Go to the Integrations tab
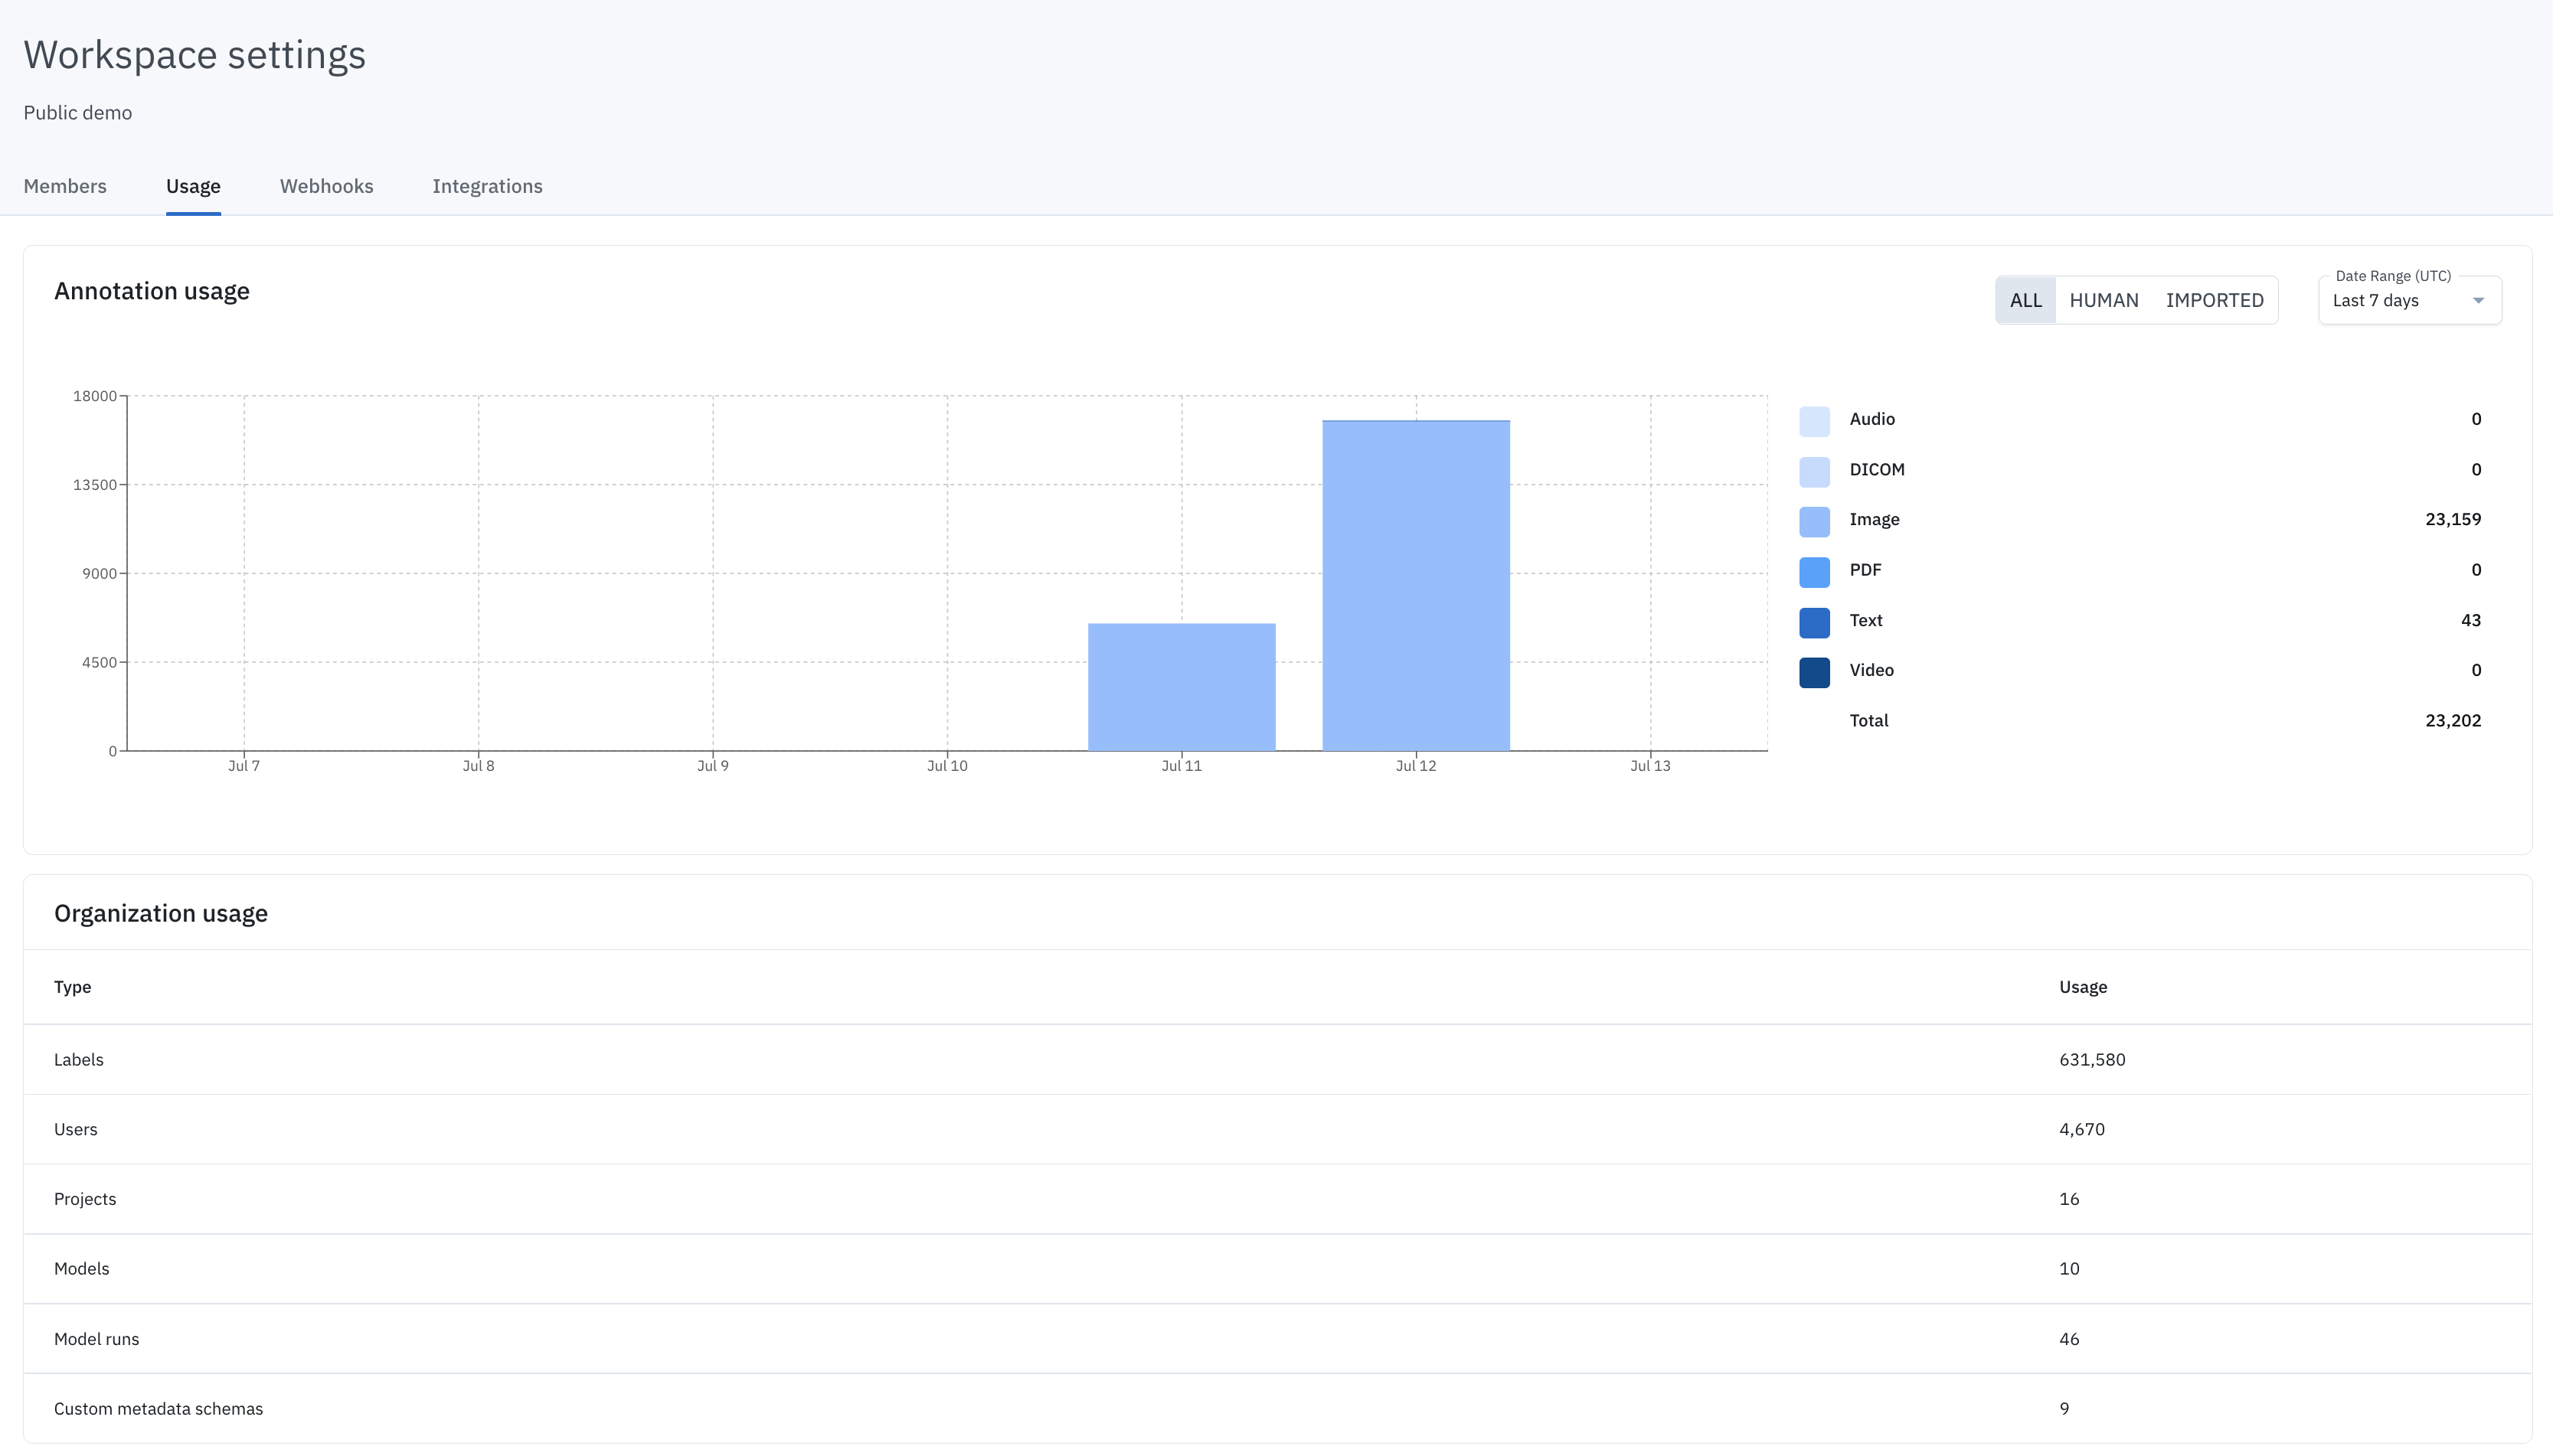This screenshot has height=1456, width=2553. pos(487,186)
